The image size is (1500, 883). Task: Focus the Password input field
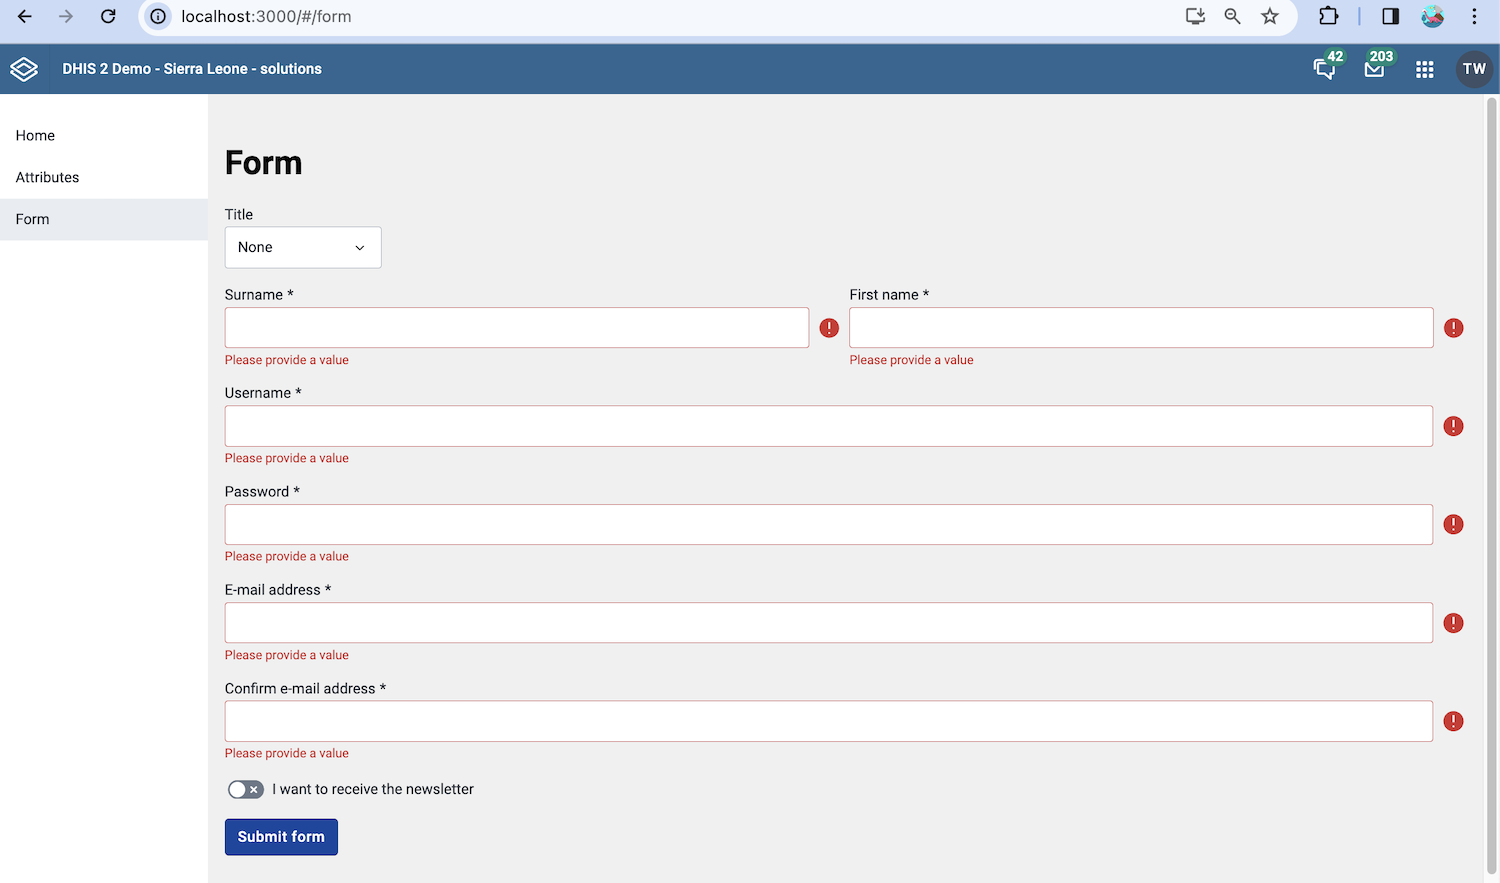829,524
